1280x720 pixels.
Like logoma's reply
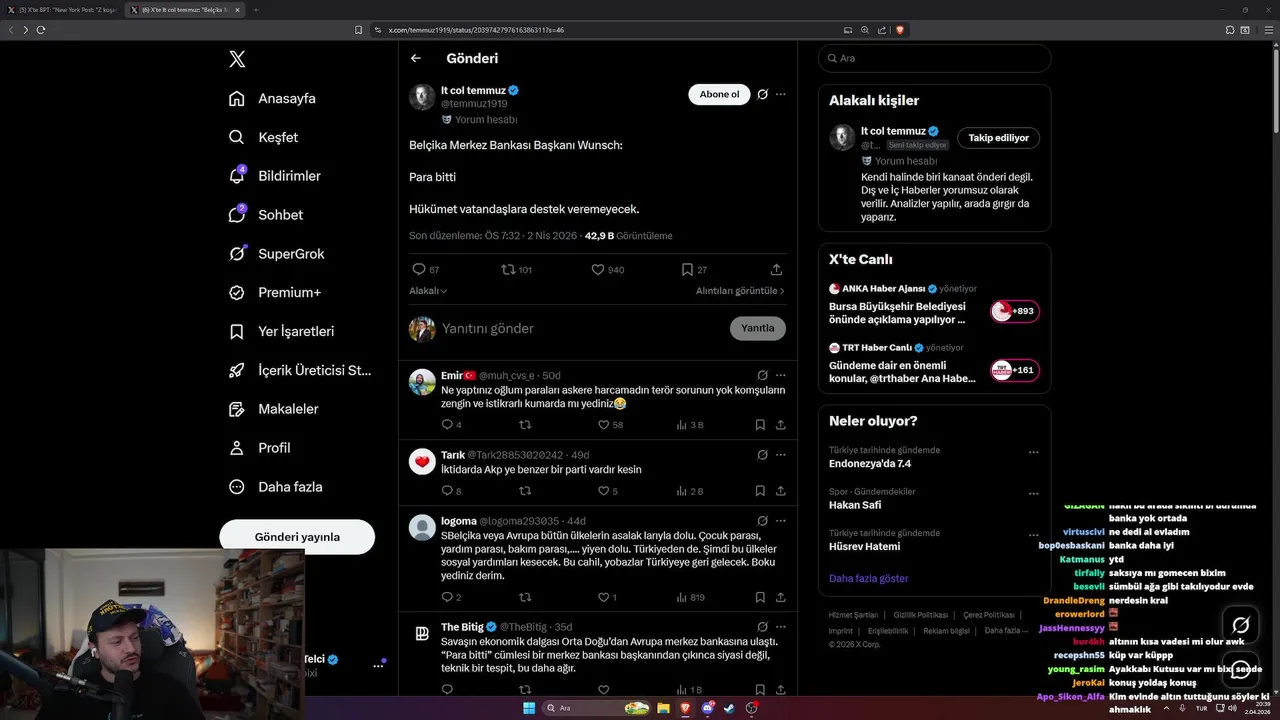[603, 597]
